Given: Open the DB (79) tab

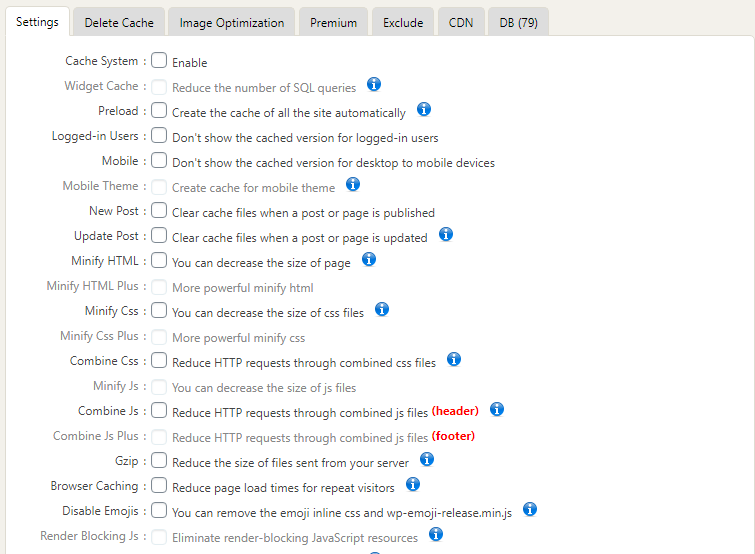Looking at the screenshot, I should tap(518, 22).
